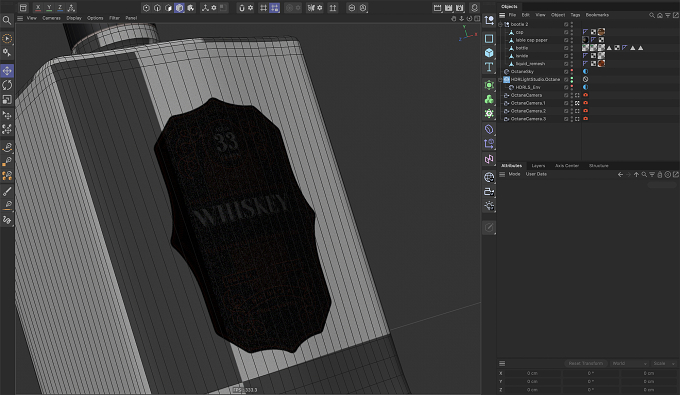Image resolution: width=680 pixels, height=395 pixels.
Task: Select the Rotate tool below Move
Action: point(7,85)
